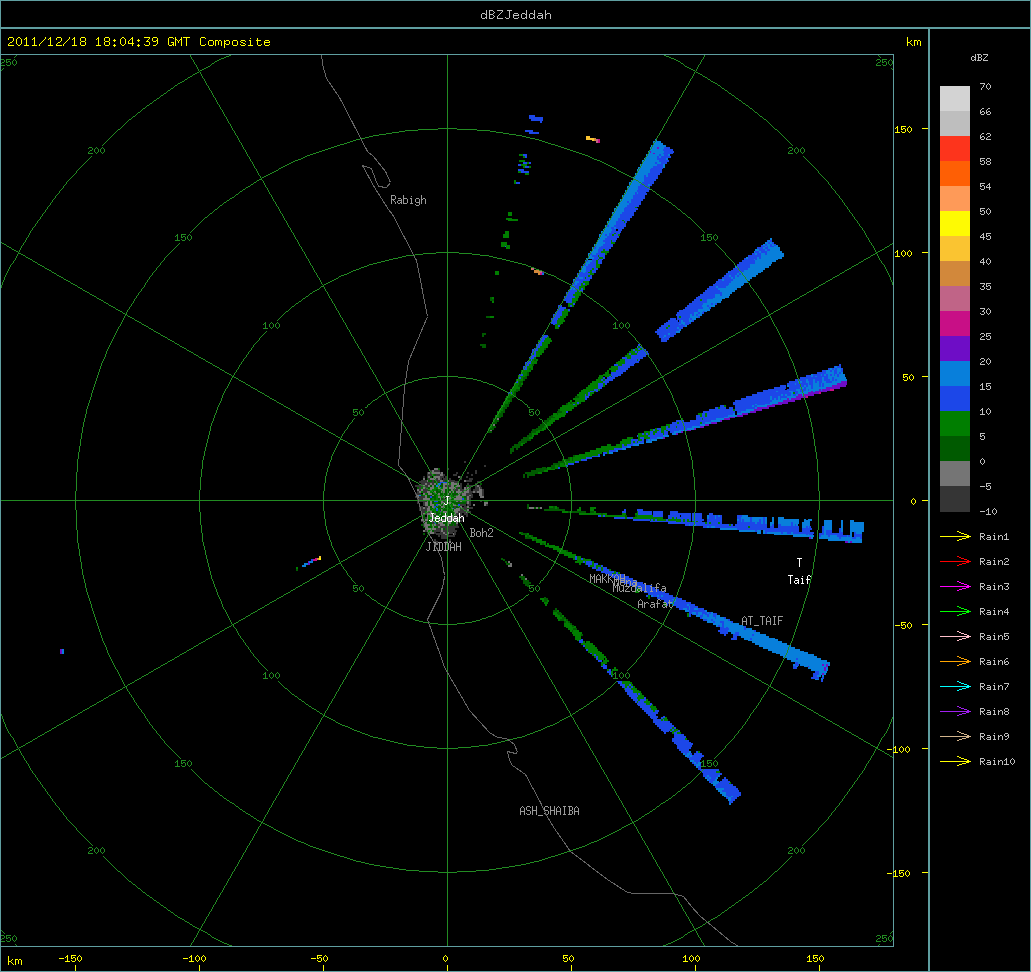1031x972 pixels.
Task: Select the dark gray -10 to -5 dBZ swatch
Action: point(955,498)
